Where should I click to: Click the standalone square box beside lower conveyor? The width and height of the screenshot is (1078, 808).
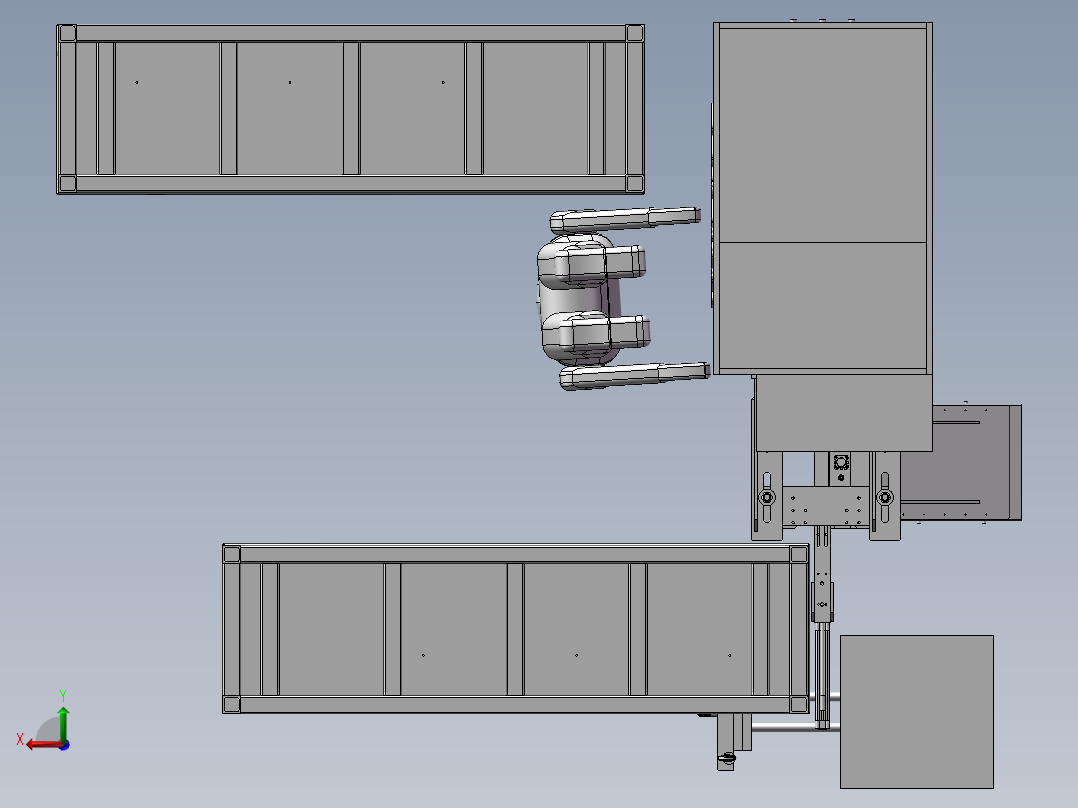point(916,712)
